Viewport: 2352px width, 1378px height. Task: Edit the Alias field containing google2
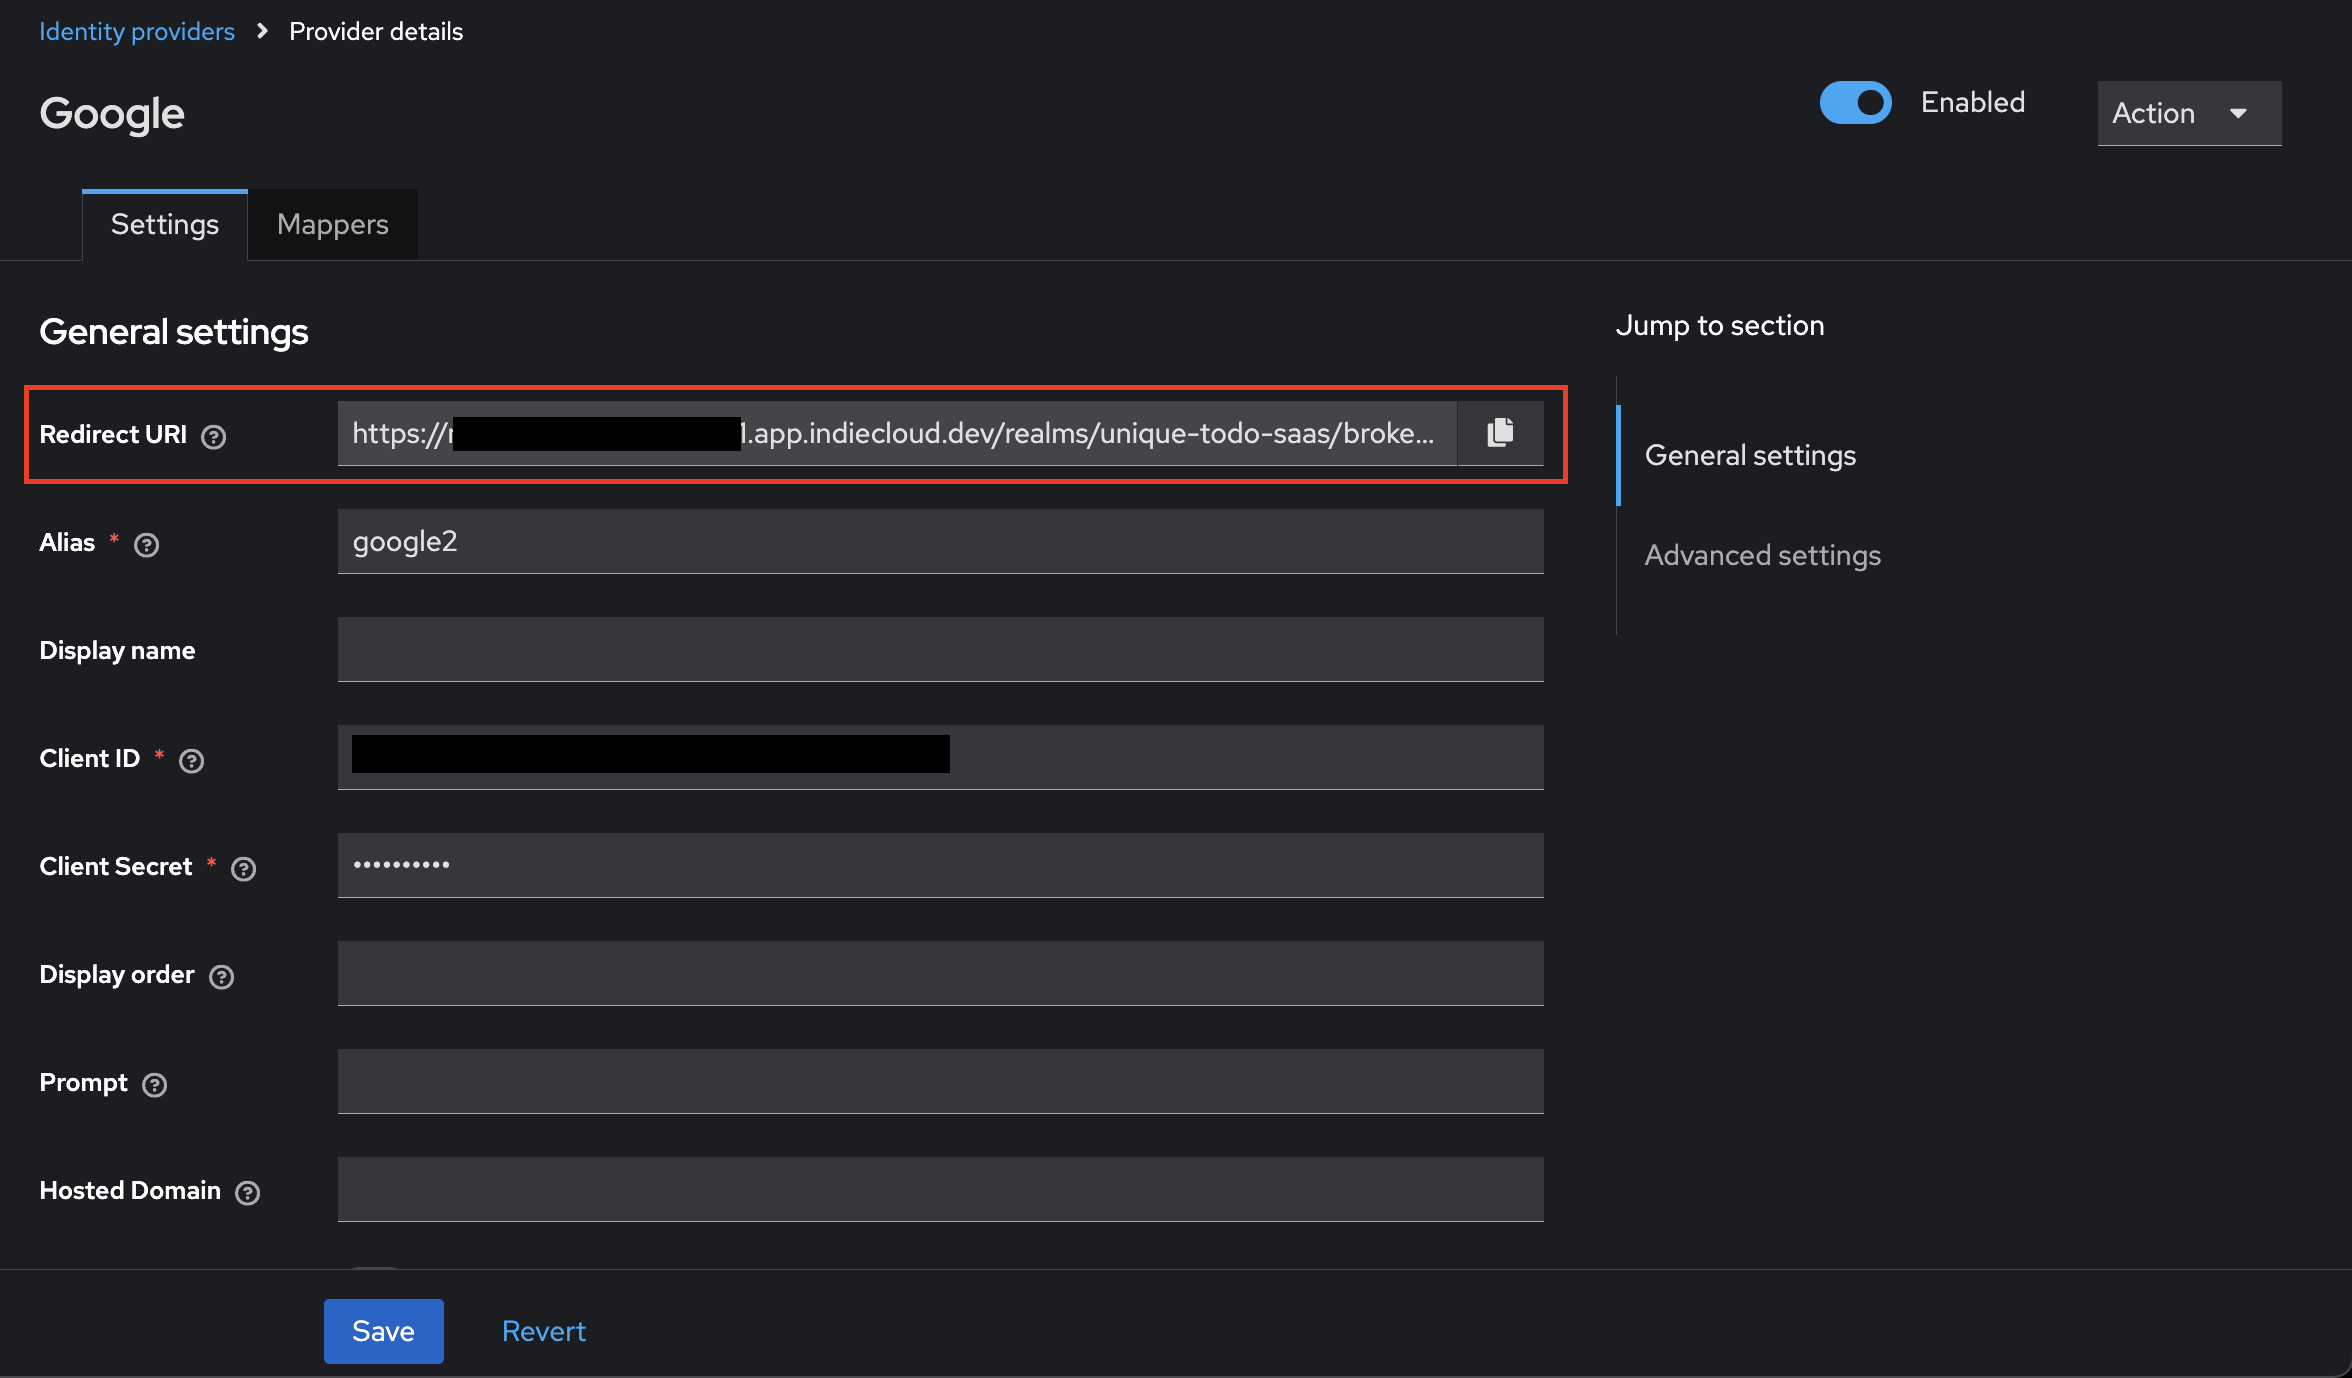940,541
